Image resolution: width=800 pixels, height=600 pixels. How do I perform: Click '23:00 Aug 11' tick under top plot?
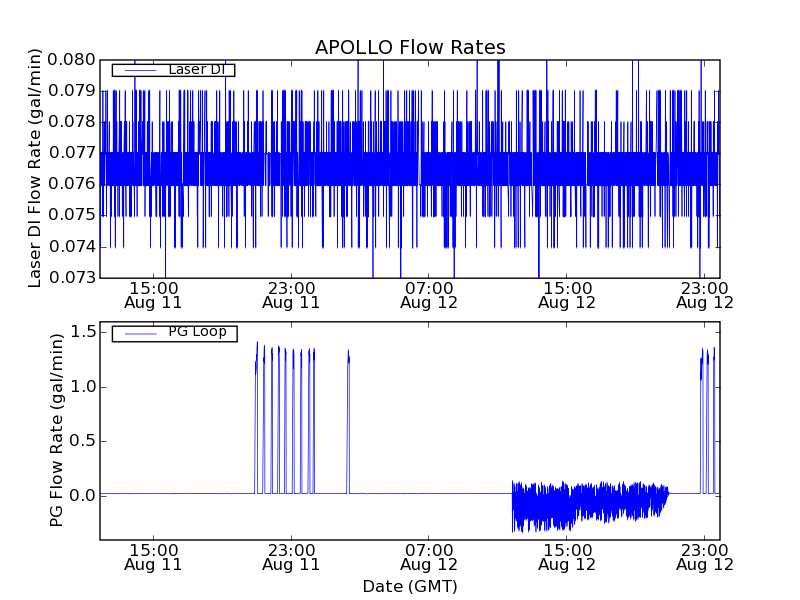[x=291, y=294]
